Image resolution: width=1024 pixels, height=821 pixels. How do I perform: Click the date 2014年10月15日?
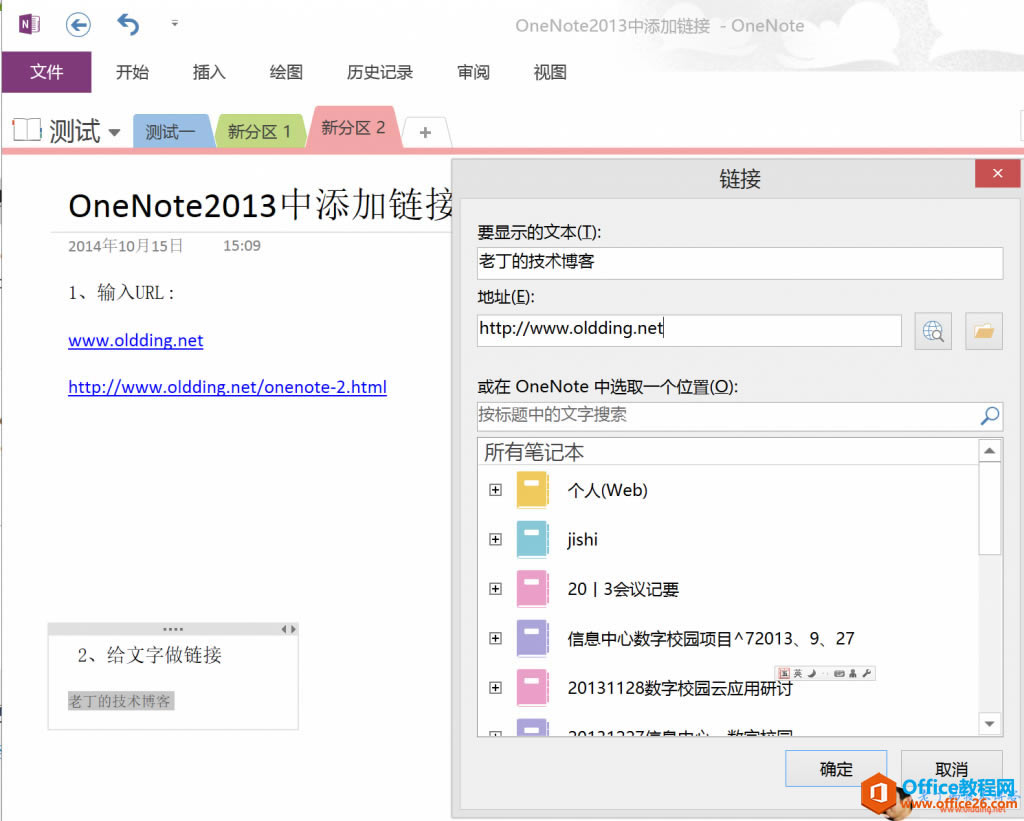[125, 246]
